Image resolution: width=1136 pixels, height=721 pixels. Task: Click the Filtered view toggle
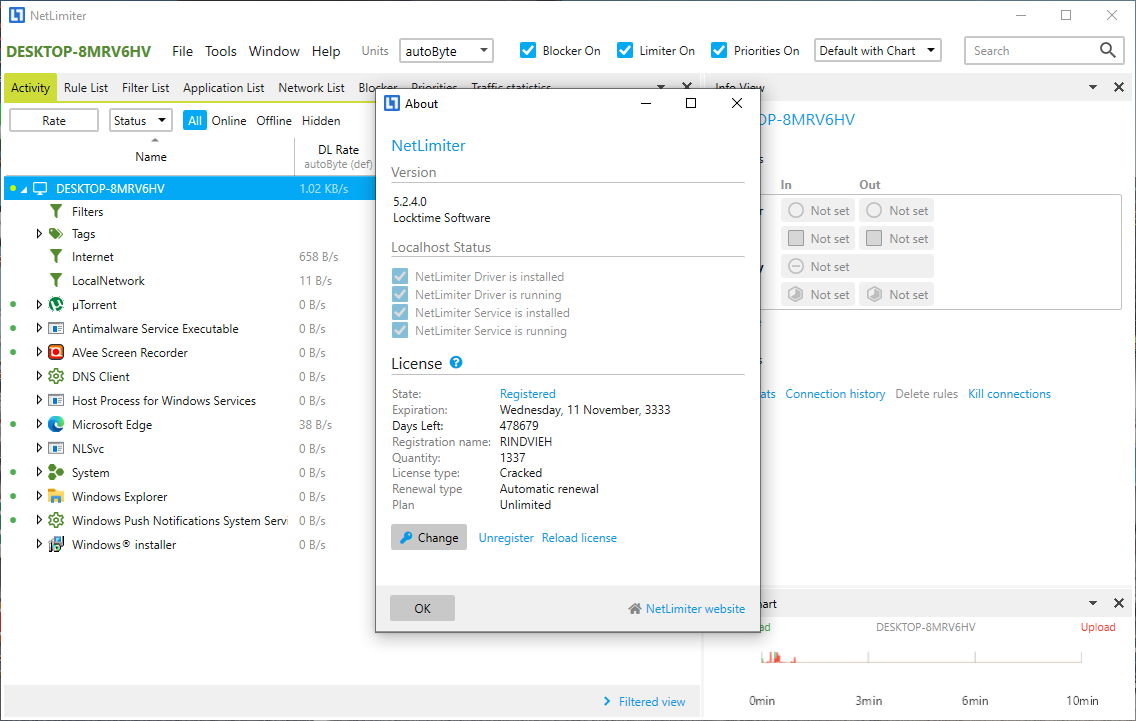644,701
